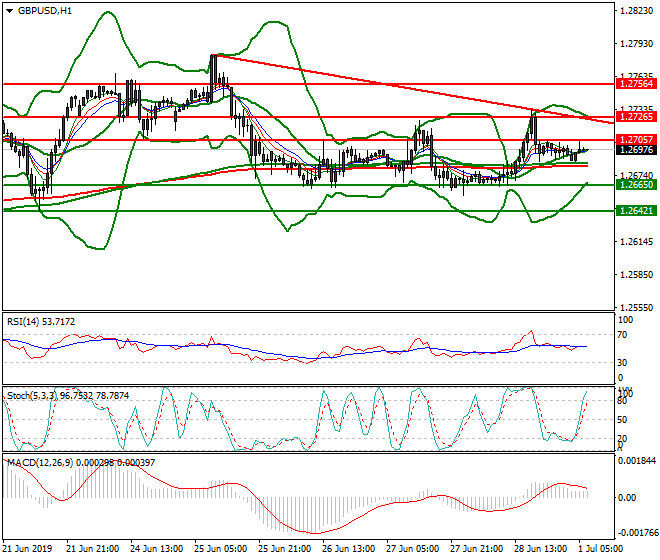
Task: Select the 1.26650 green support label
Action: (x=636, y=184)
